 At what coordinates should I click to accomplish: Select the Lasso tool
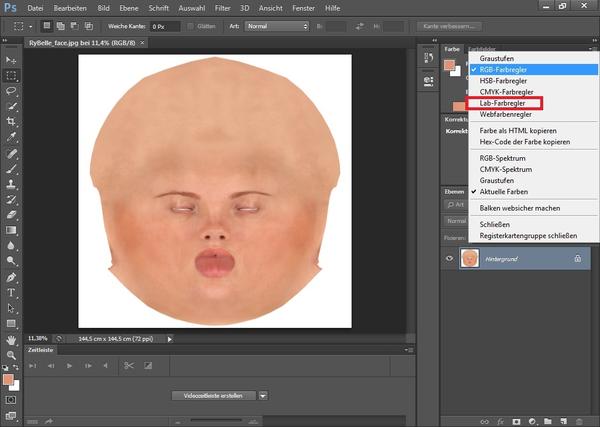[11, 90]
